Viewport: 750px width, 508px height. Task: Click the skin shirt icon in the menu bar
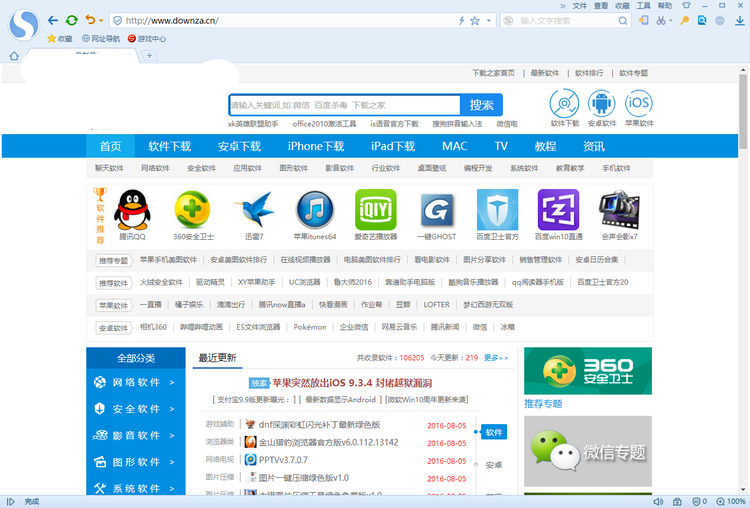tap(686, 6)
